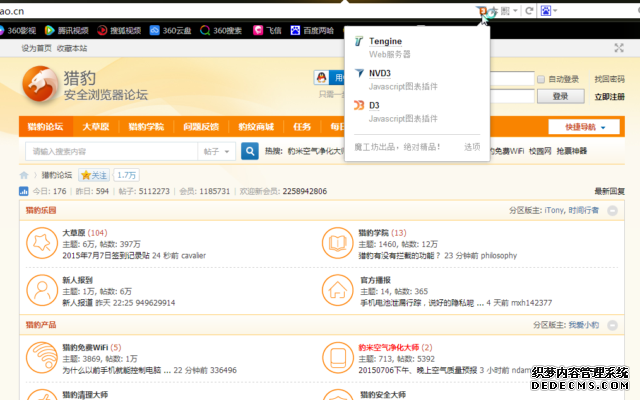Screen dimensions: 640x400
Task: Click the 官方播报 house forum icon
Action: (338, 290)
